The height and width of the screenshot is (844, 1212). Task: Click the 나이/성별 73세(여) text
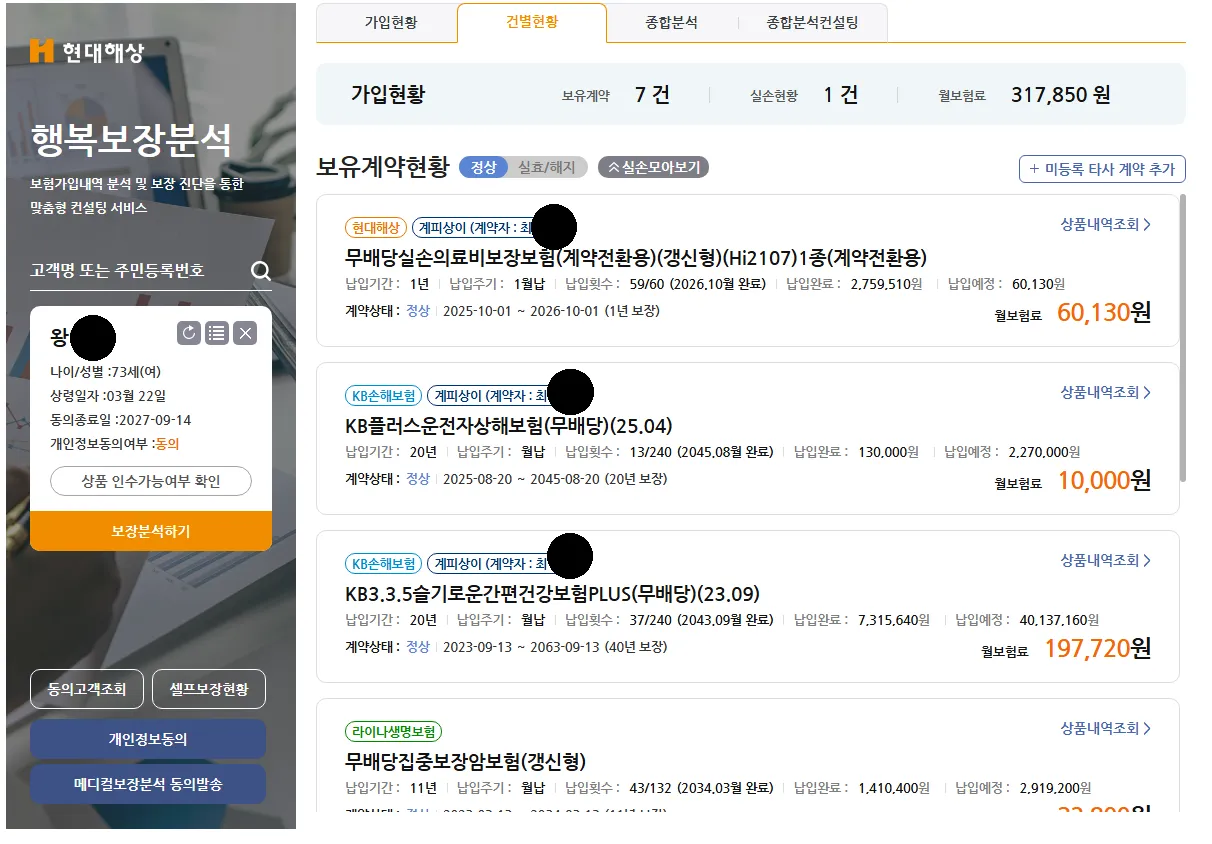click(x=106, y=372)
